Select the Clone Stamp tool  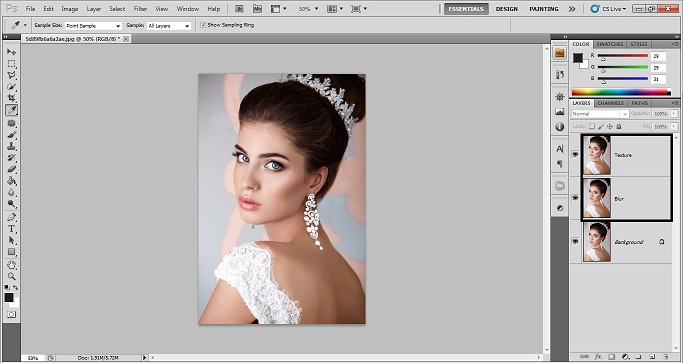[11, 146]
